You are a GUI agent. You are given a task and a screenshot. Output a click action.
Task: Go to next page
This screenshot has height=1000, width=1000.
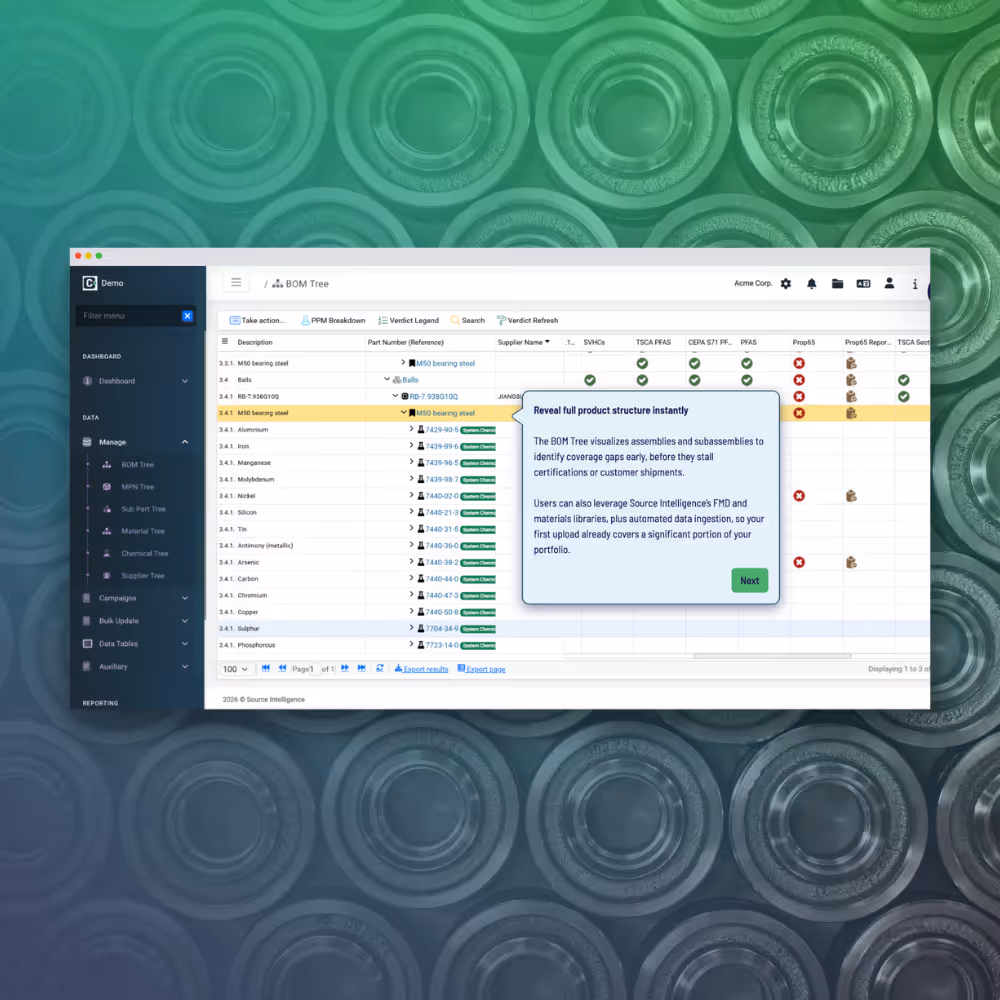[x=344, y=668]
